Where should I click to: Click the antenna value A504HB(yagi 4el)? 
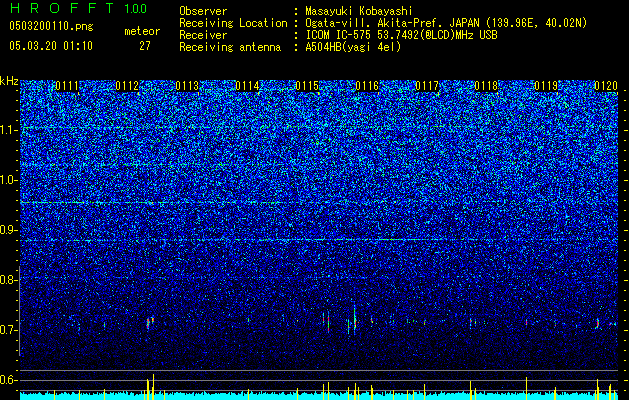click(353, 47)
